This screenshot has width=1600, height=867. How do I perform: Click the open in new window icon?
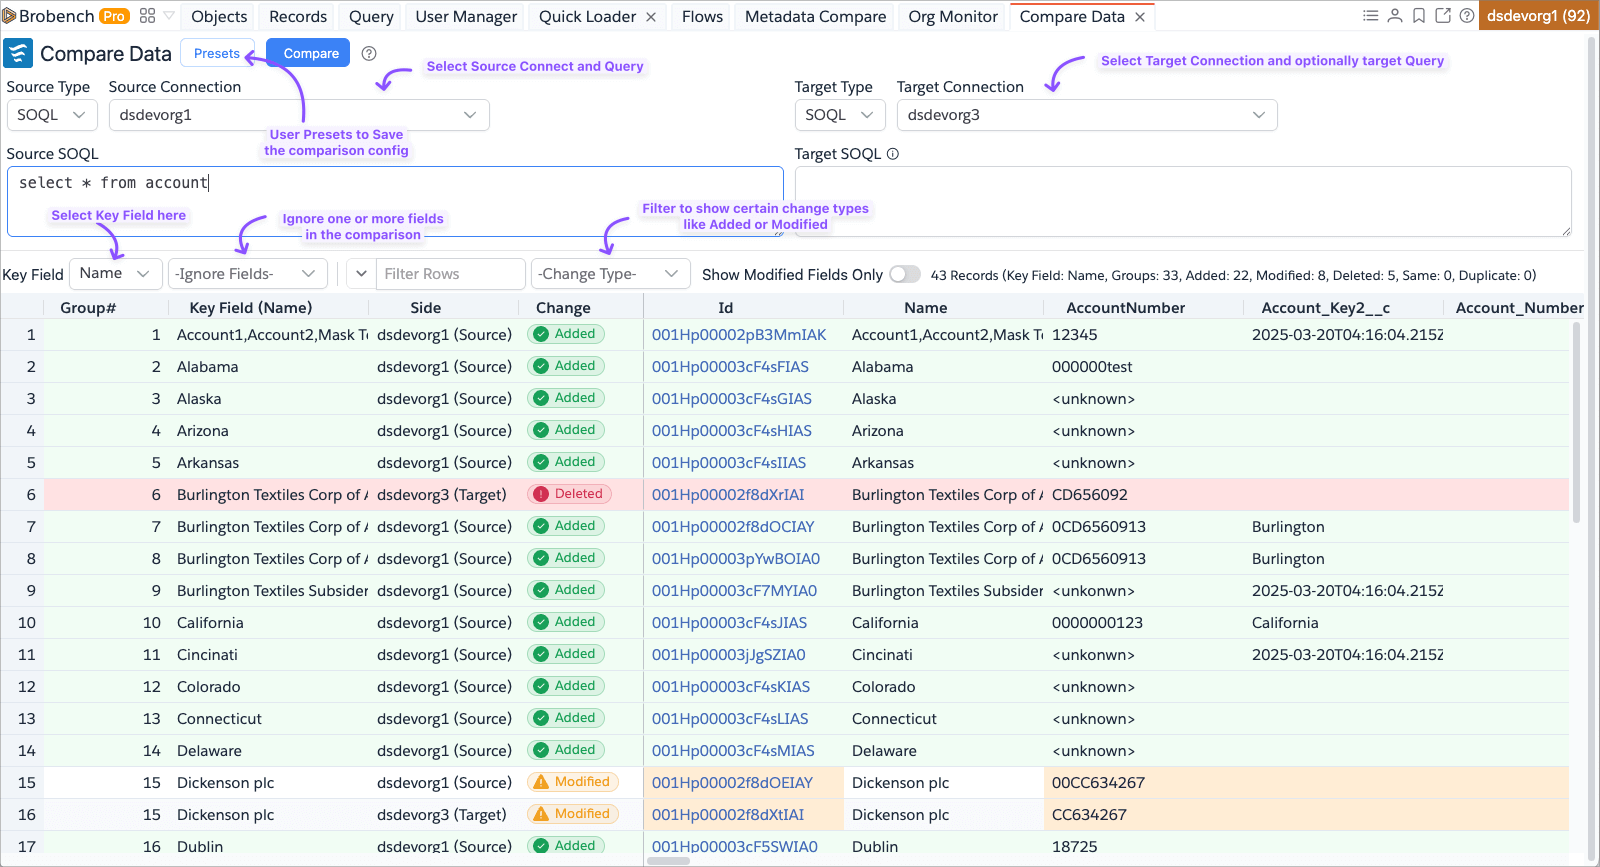[x=1443, y=16]
